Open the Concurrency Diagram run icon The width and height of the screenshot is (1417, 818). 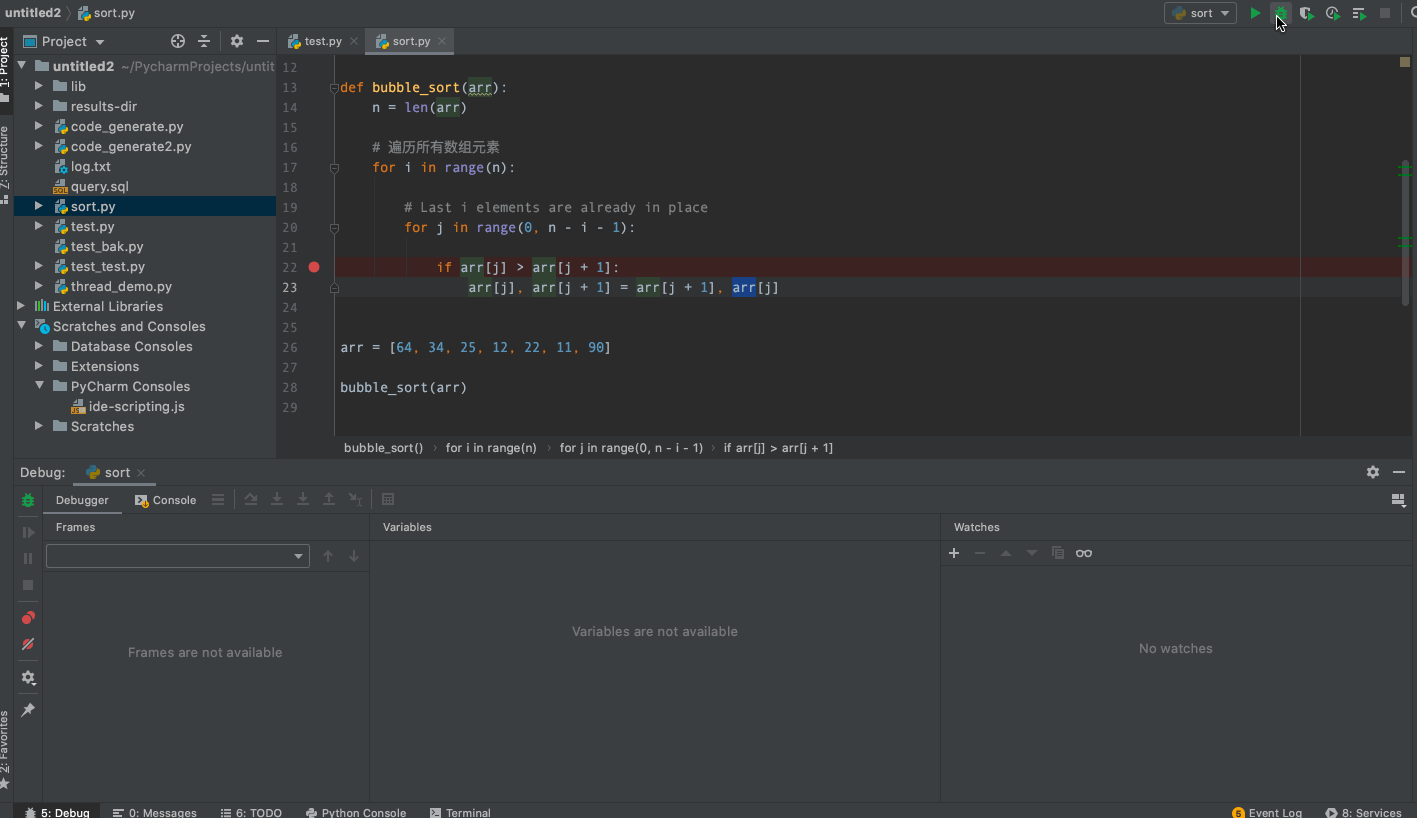[x=1359, y=14]
